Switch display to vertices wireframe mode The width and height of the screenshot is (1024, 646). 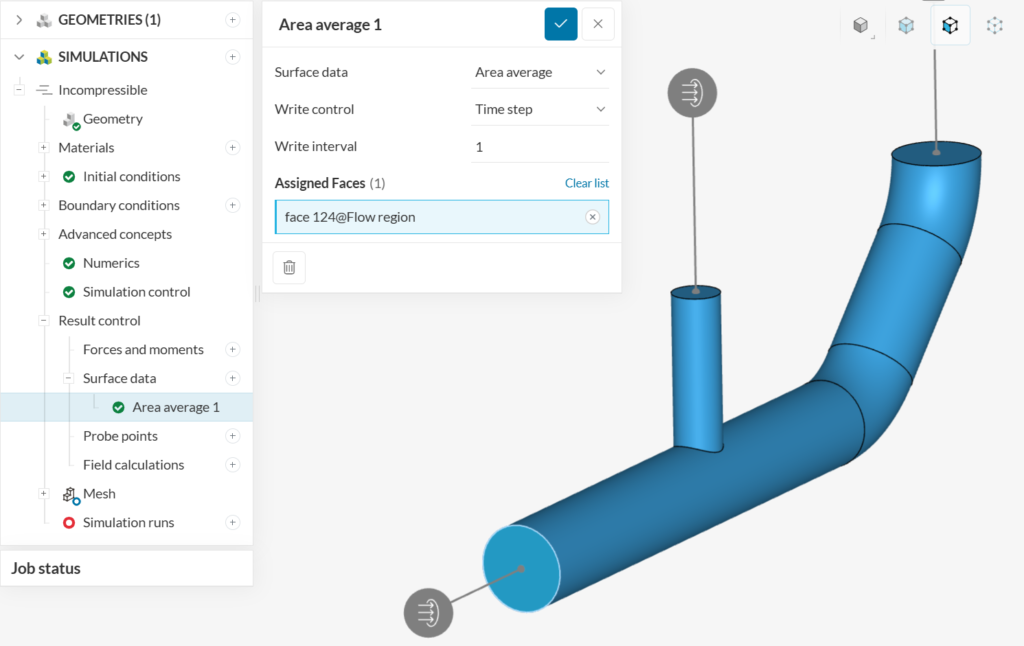pos(994,25)
